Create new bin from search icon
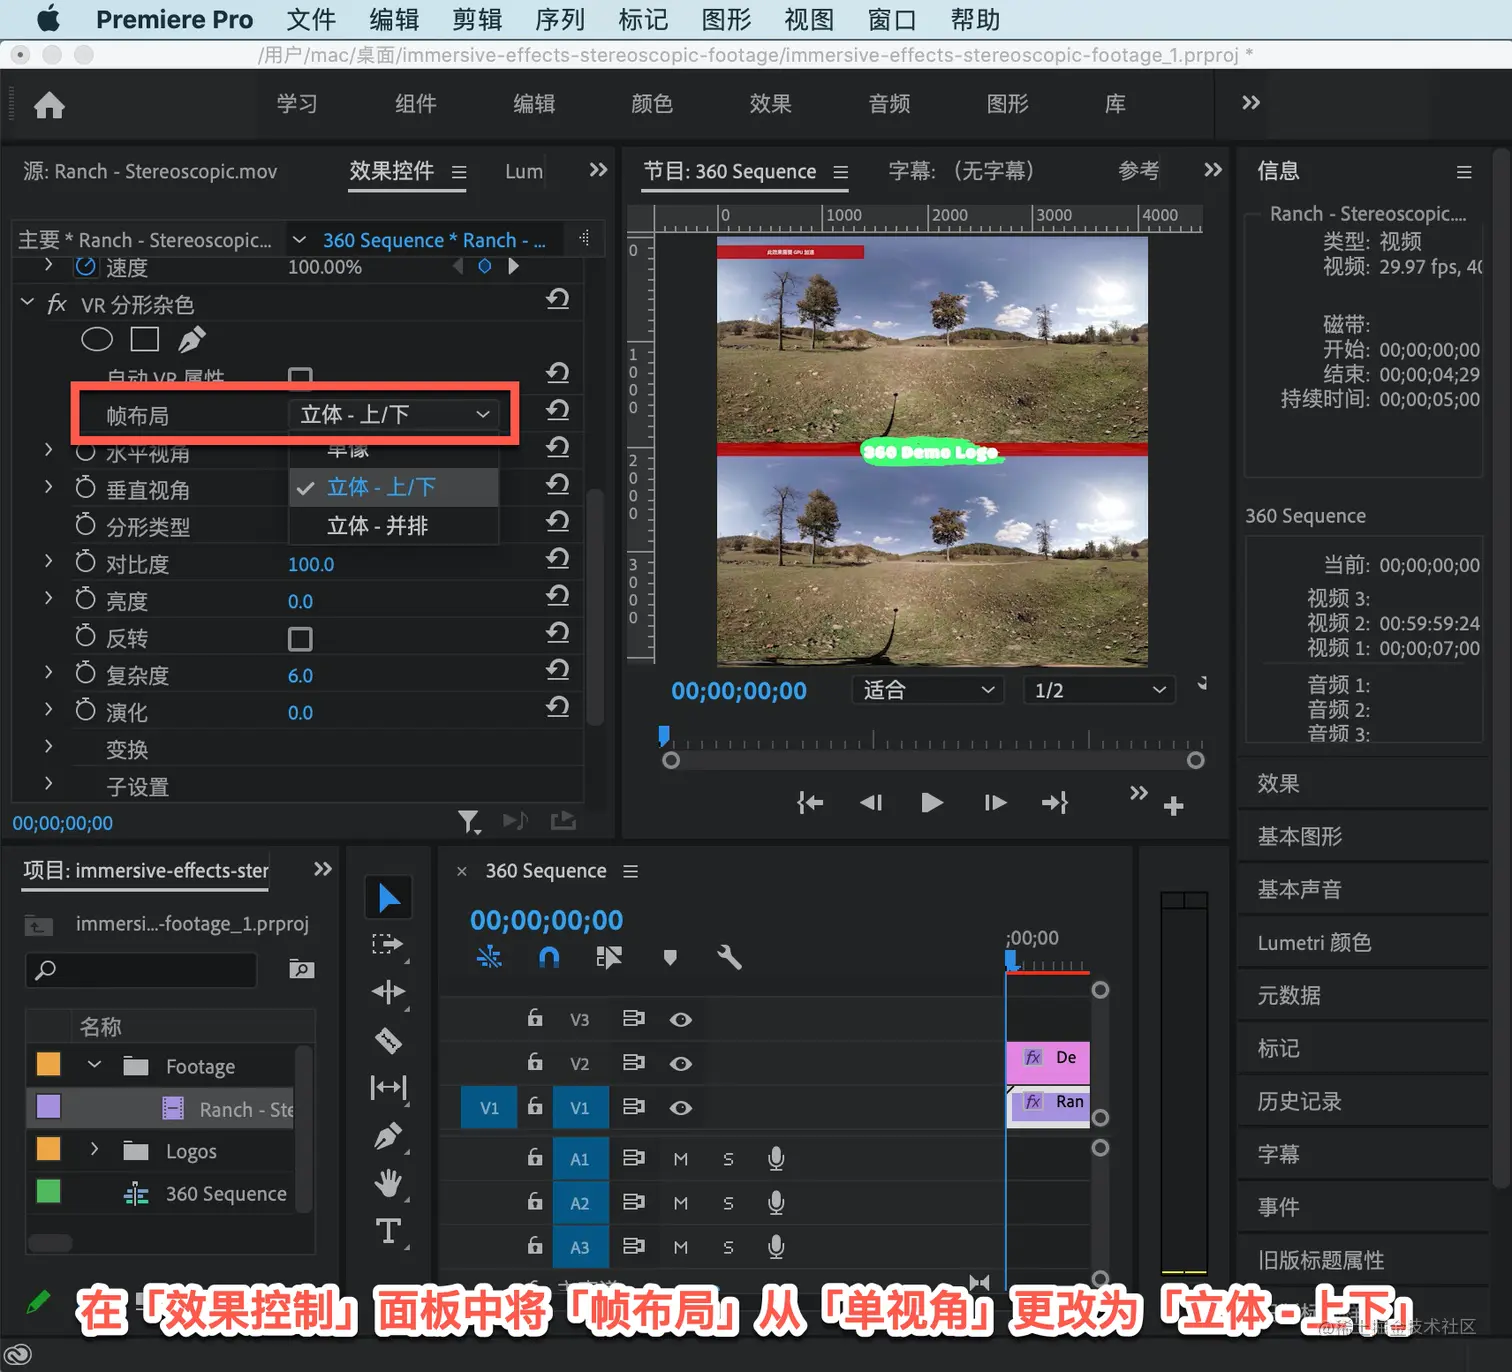 pyautogui.click(x=301, y=969)
